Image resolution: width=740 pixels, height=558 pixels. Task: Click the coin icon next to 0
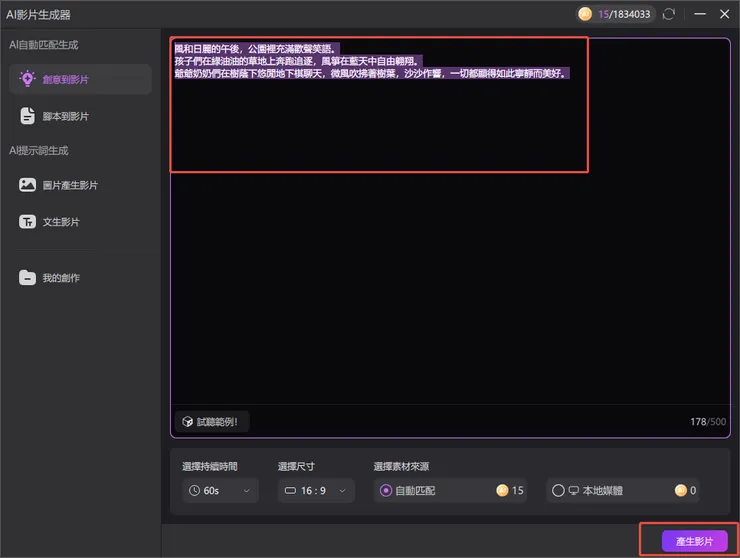[681, 490]
